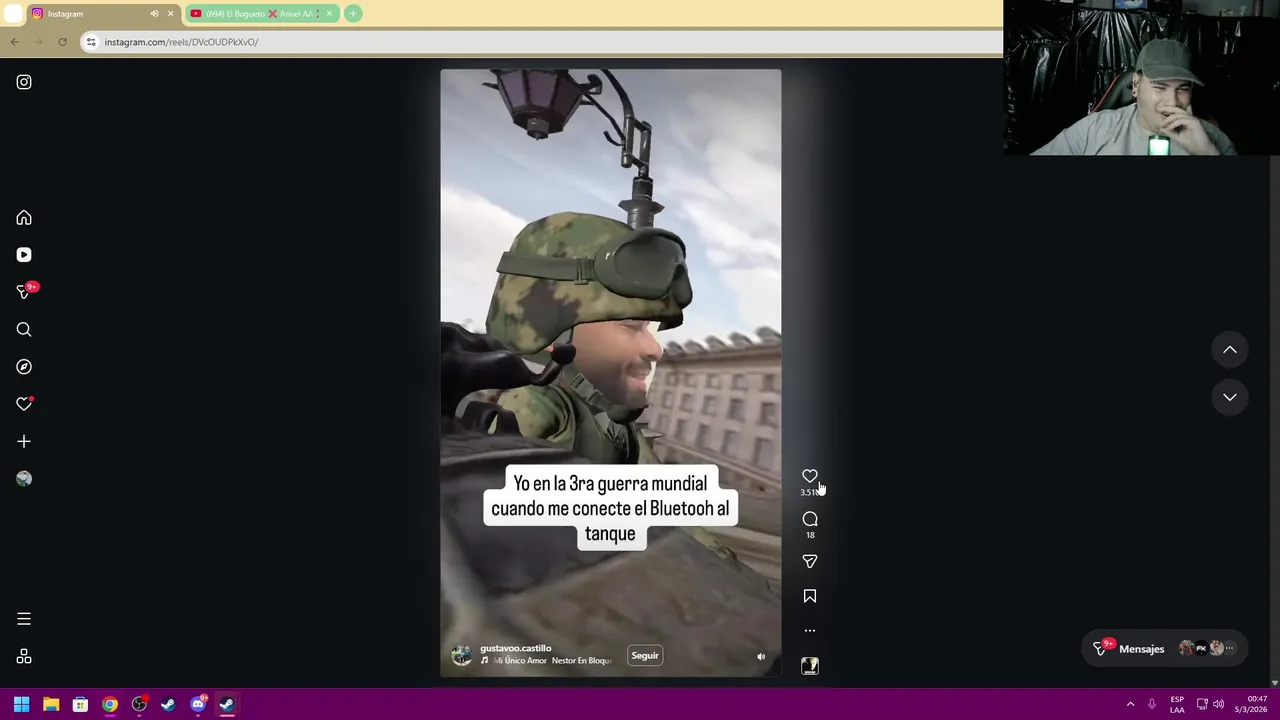This screenshot has height=720, width=1280.
Task: Go to previous reel with up chevron
Action: click(1230, 350)
